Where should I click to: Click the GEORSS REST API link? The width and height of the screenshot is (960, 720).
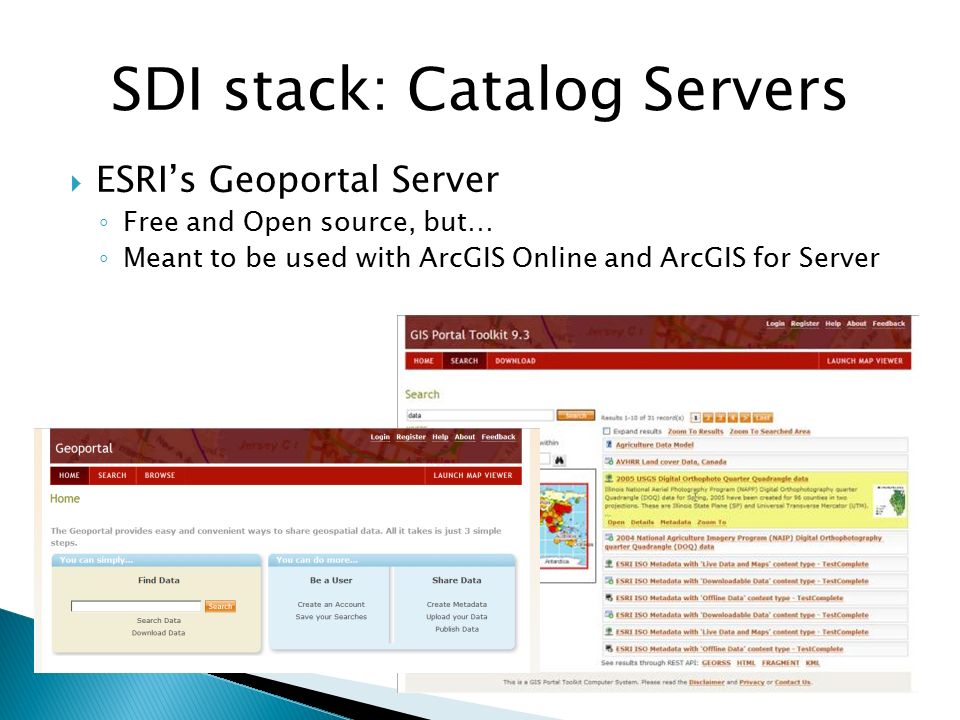(716, 663)
